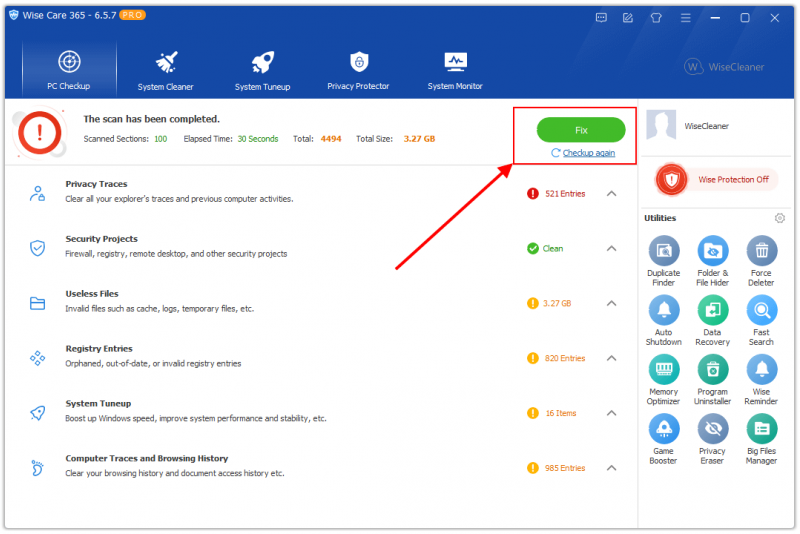The height and width of the screenshot is (534, 800).
Task: Click the WiseCleaner username text
Action: click(706, 126)
